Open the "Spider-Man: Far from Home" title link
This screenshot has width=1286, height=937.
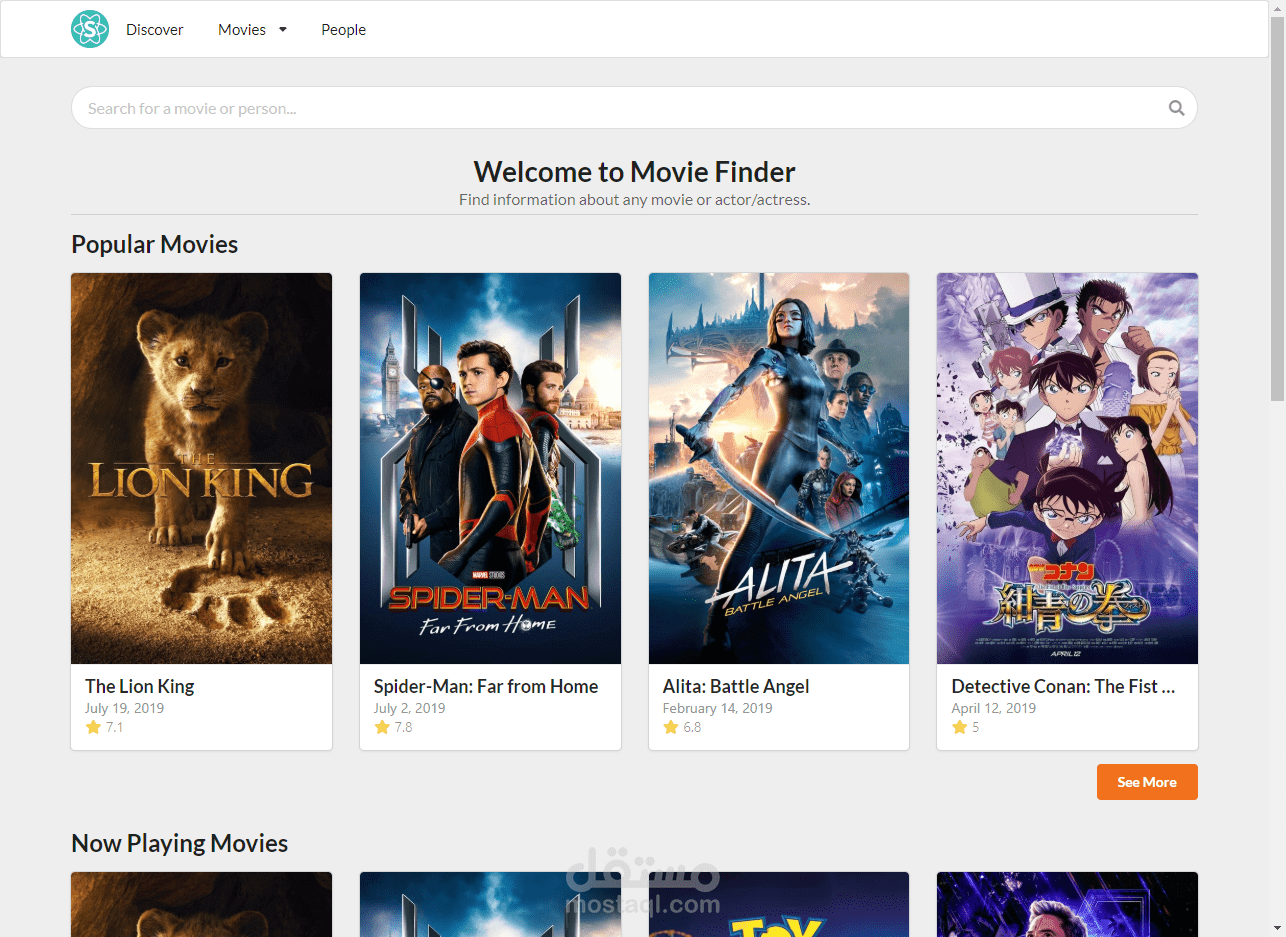pos(486,686)
